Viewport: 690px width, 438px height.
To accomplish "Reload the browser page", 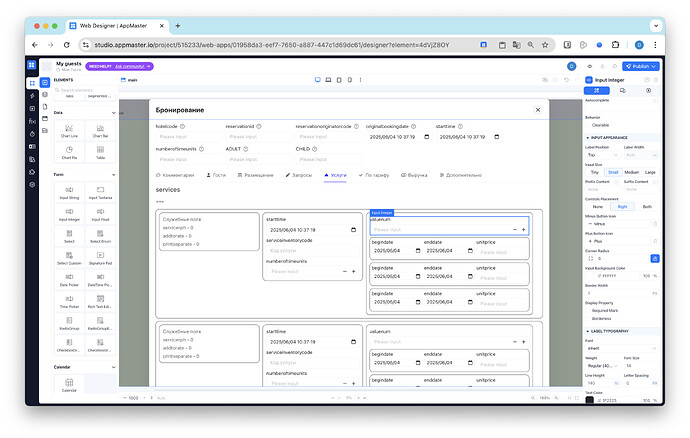I will [x=66, y=45].
